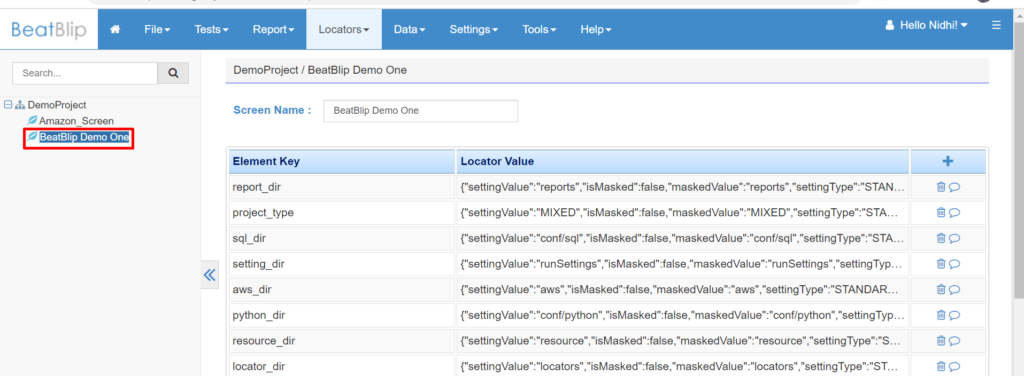Click the project_type element key cell
The width and height of the screenshot is (1024, 376).
click(x=342, y=213)
